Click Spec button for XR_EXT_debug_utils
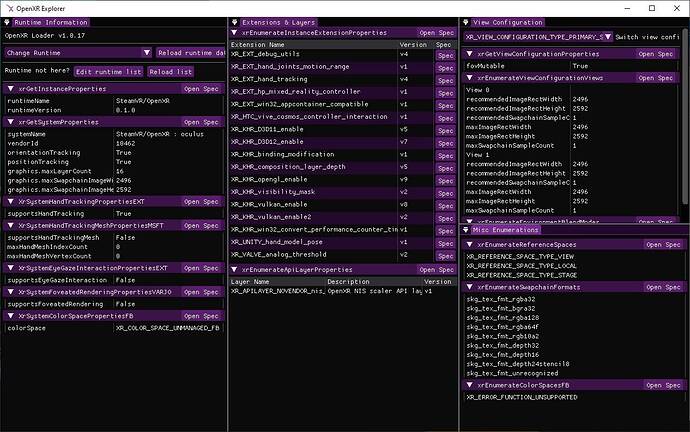 [x=445, y=55]
